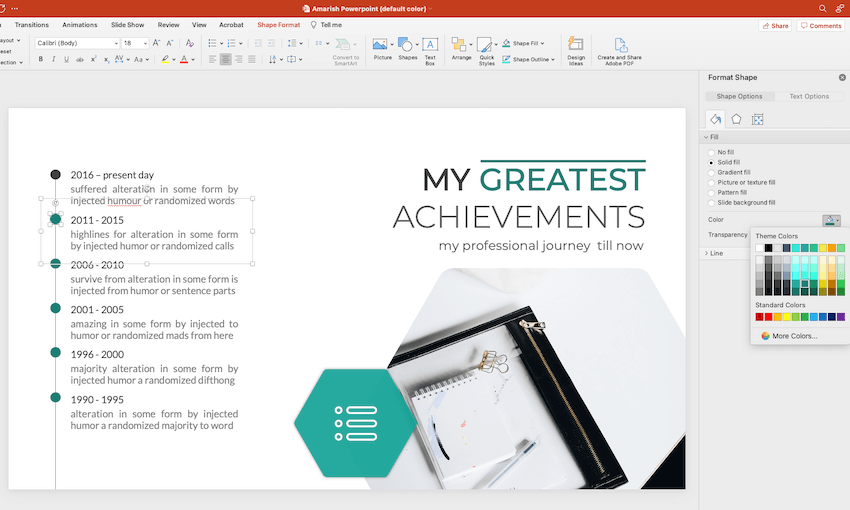850x510 pixels.
Task: Open Fill & Line tab icon
Action: [x=715, y=119]
